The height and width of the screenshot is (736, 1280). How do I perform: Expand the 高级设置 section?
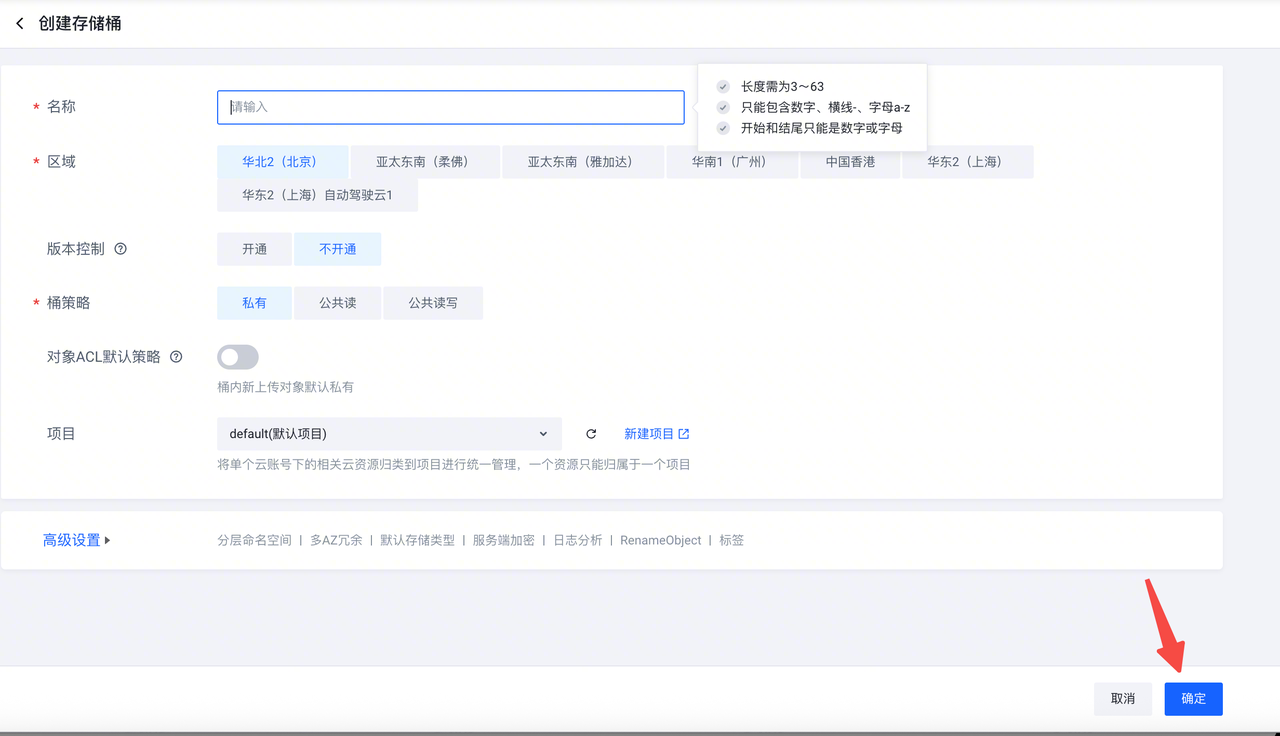76,540
